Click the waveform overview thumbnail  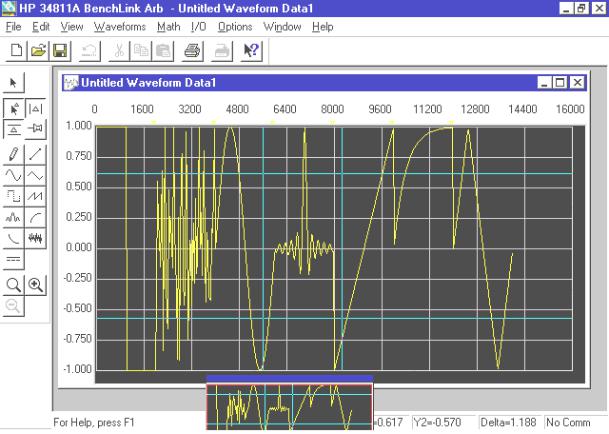pos(289,407)
